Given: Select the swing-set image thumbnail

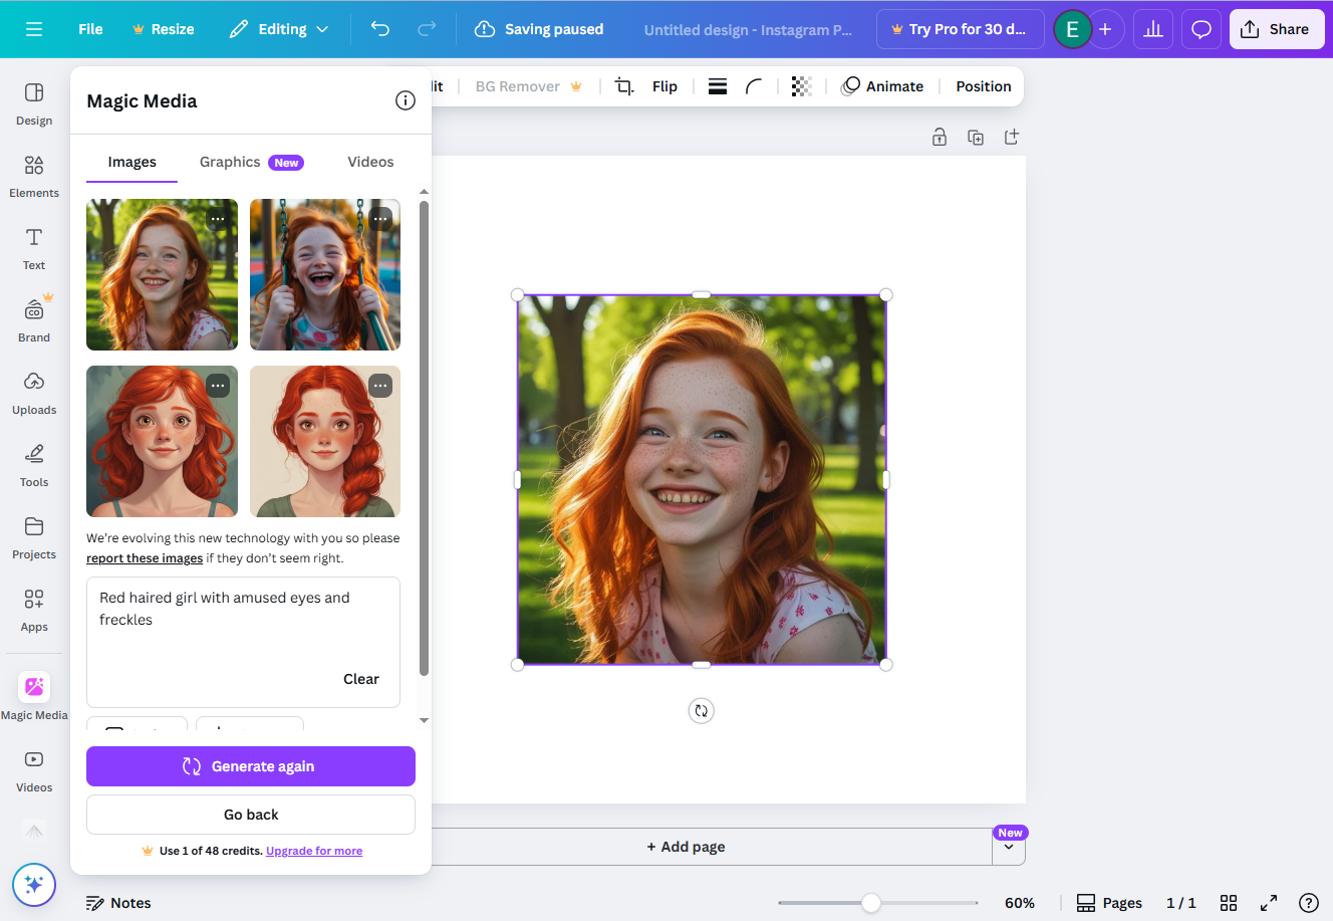Looking at the screenshot, I should pyautogui.click(x=324, y=274).
